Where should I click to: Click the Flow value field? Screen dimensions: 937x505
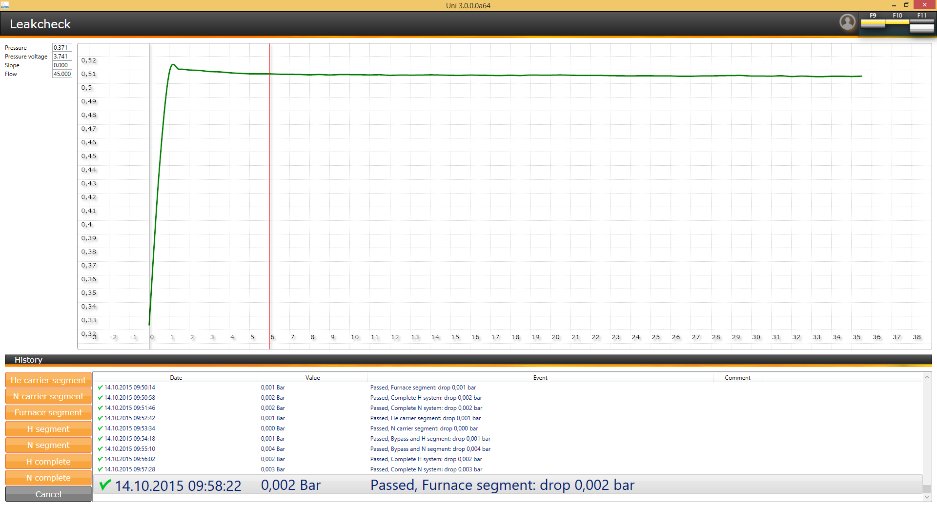61,73
